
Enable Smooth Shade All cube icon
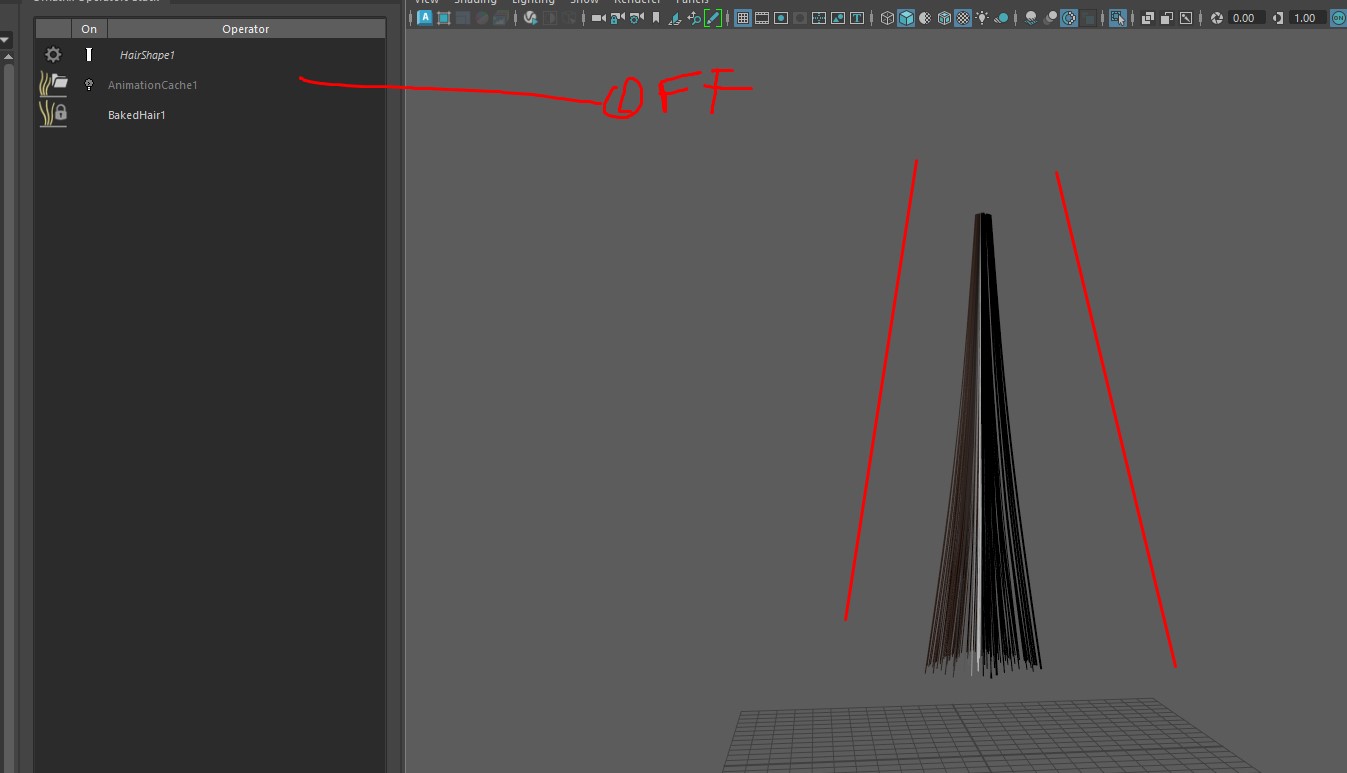click(906, 18)
